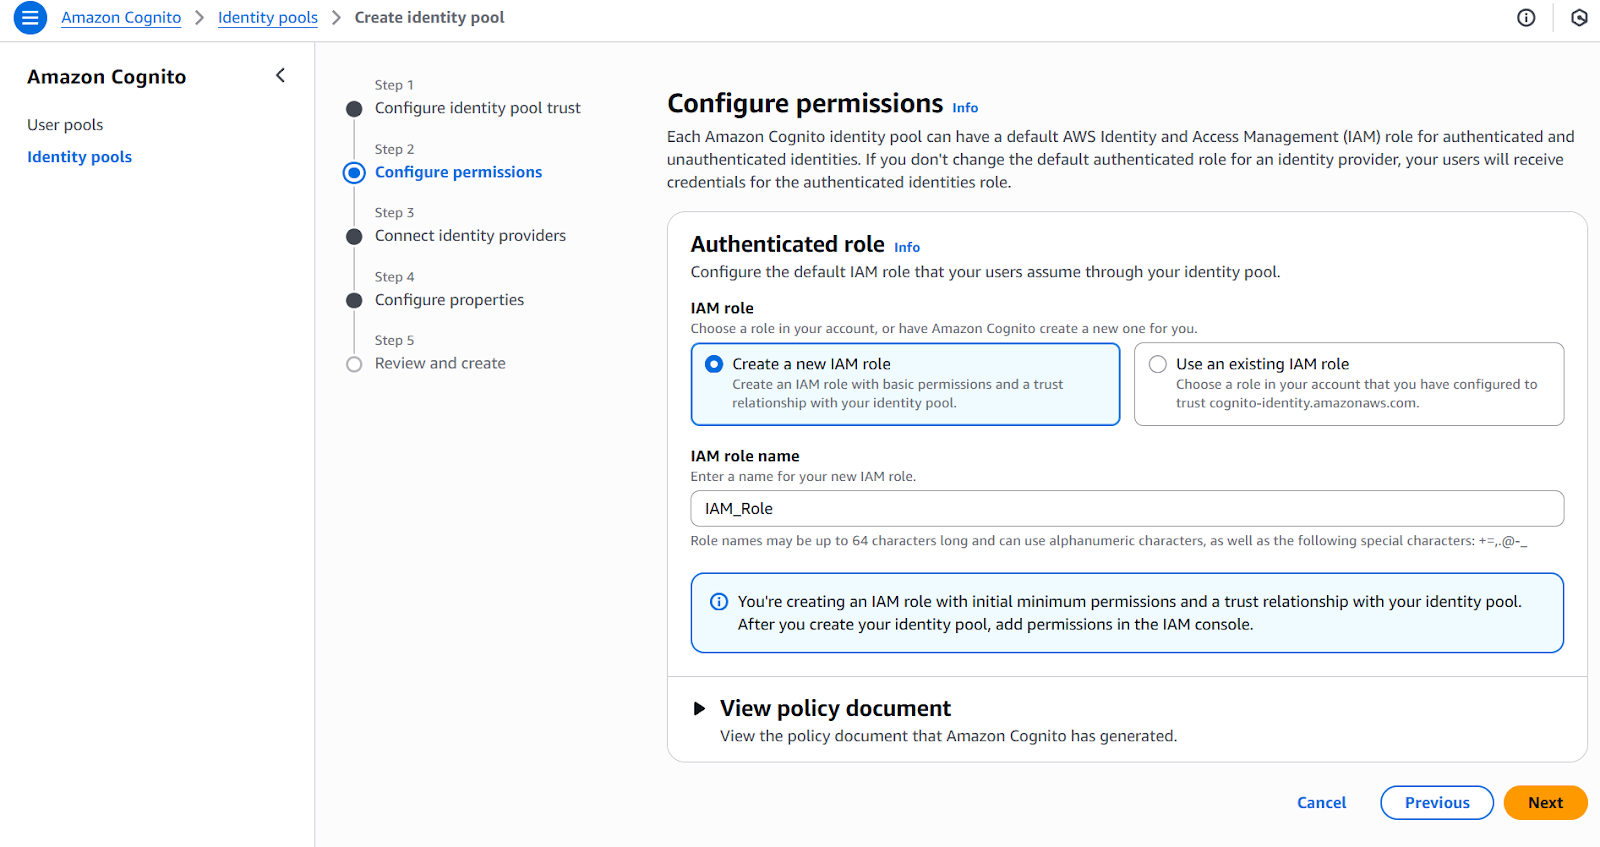1600x847 pixels.
Task: Open Identity pools from the sidebar
Action: click(x=79, y=156)
